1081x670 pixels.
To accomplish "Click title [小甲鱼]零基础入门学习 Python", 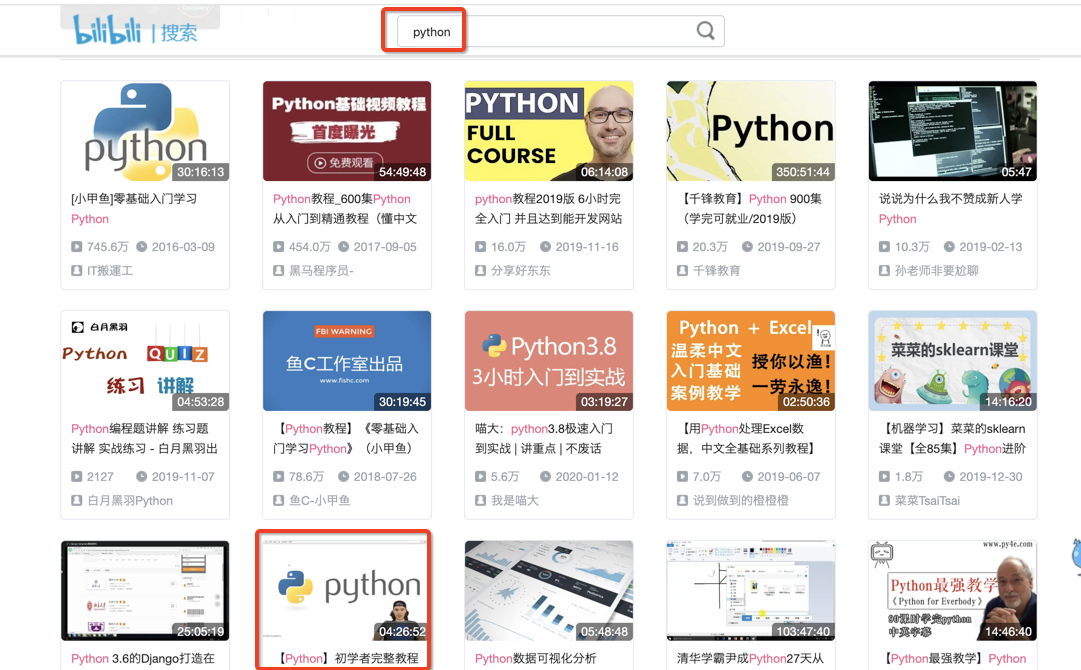I will tap(134, 209).
